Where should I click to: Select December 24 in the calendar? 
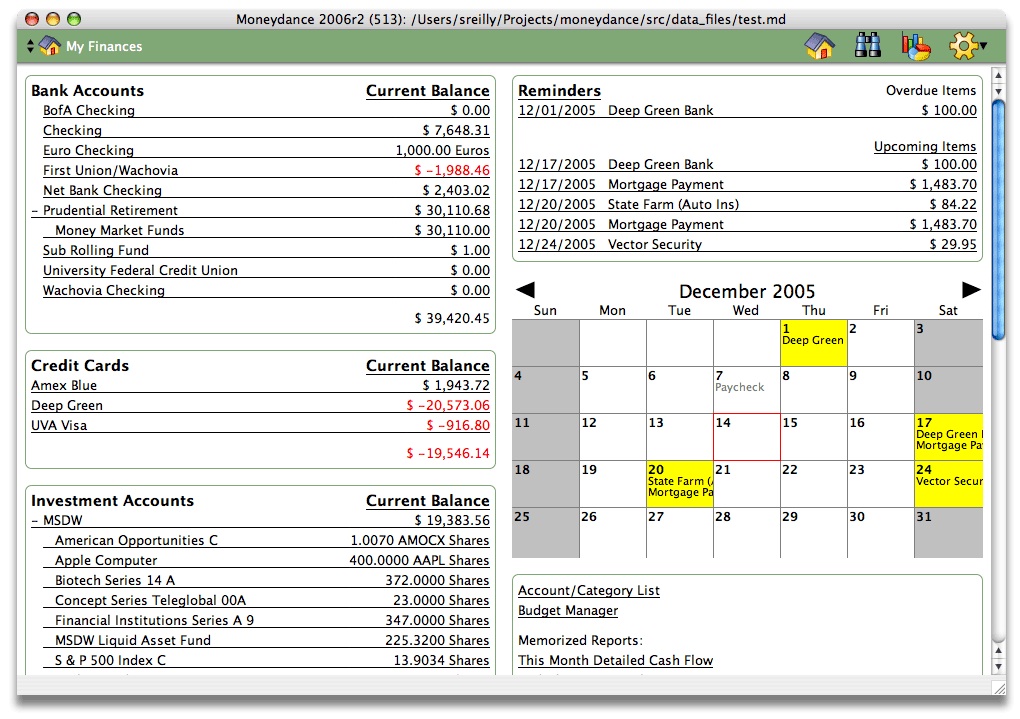click(948, 483)
